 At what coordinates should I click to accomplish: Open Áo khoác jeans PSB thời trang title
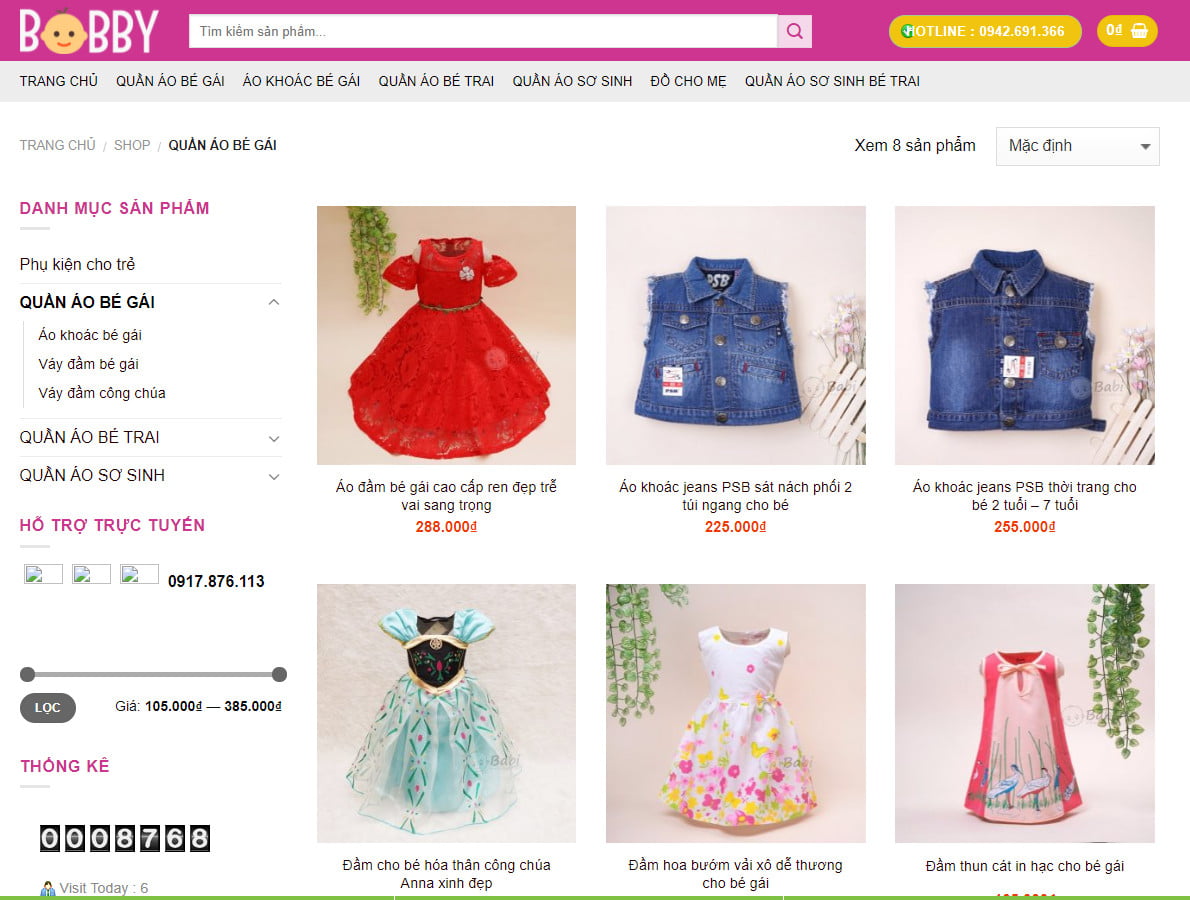click(1025, 496)
